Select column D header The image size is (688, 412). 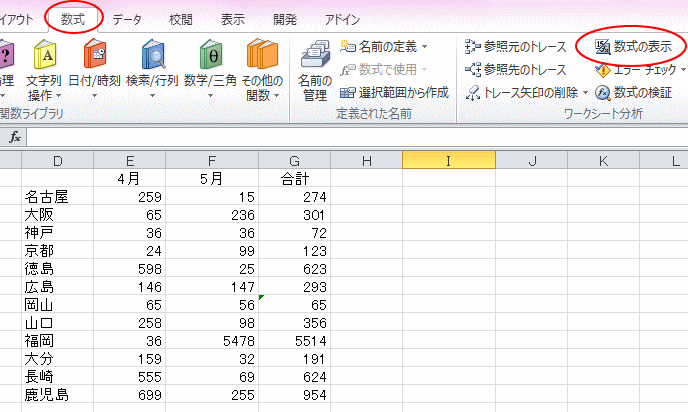tap(57, 161)
